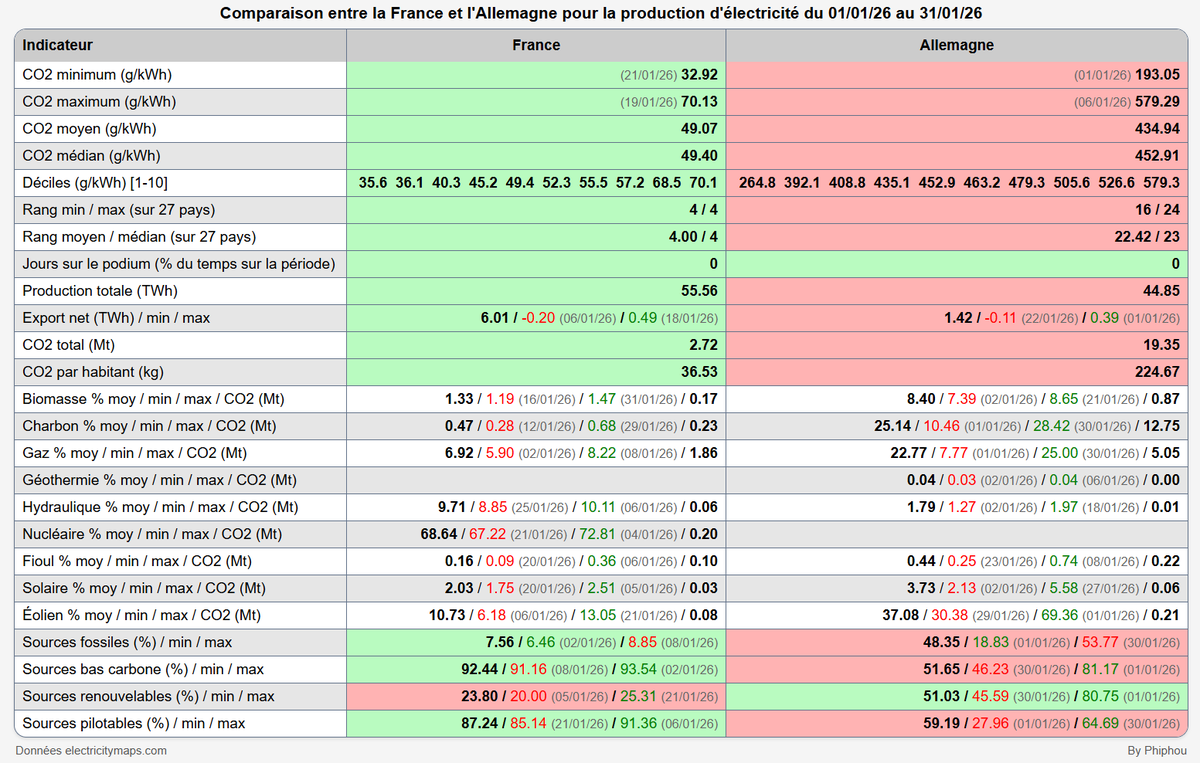Select the France column header

pyautogui.click(x=536, y=45)
